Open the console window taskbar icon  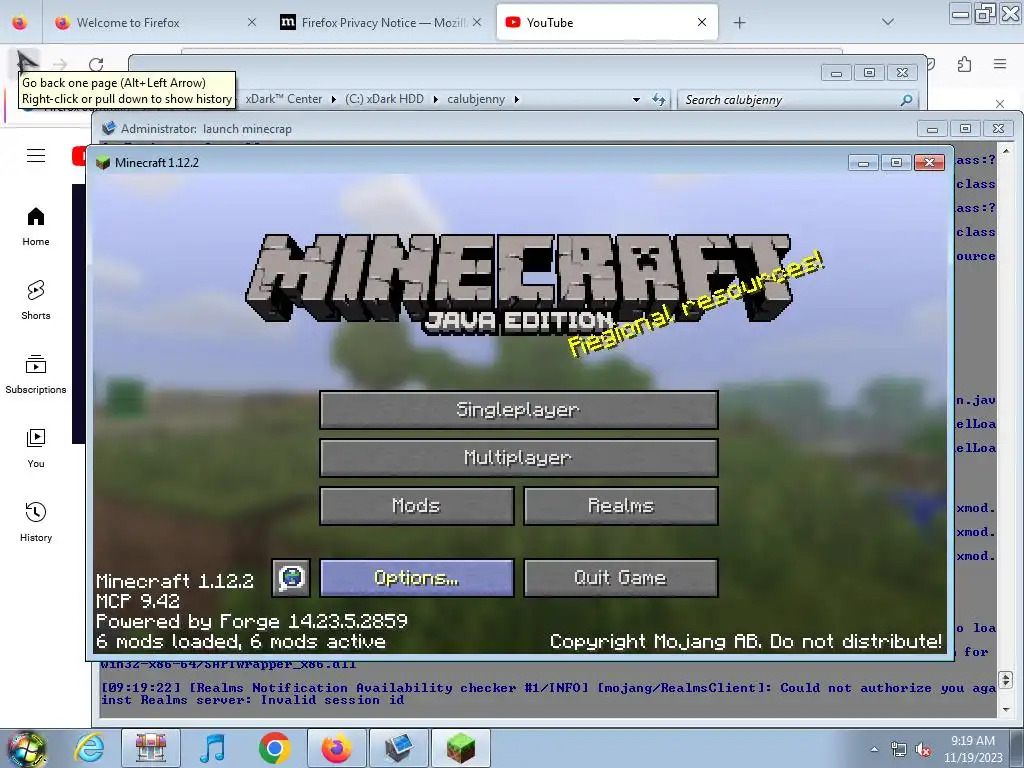pos(398,748)
